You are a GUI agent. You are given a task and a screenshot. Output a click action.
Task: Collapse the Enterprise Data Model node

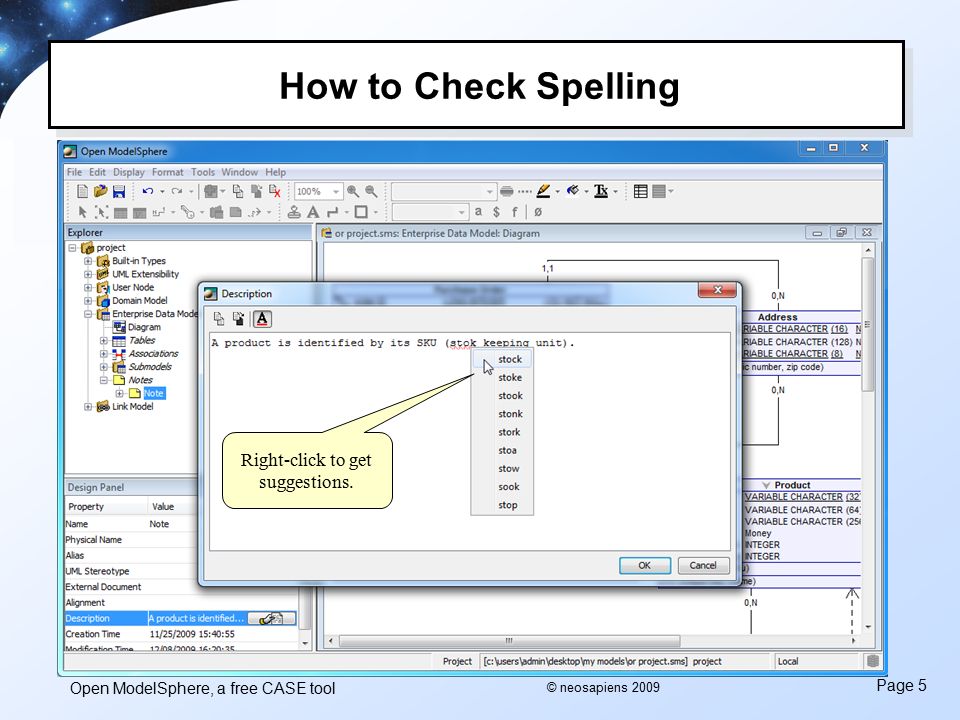click(88, 314)
